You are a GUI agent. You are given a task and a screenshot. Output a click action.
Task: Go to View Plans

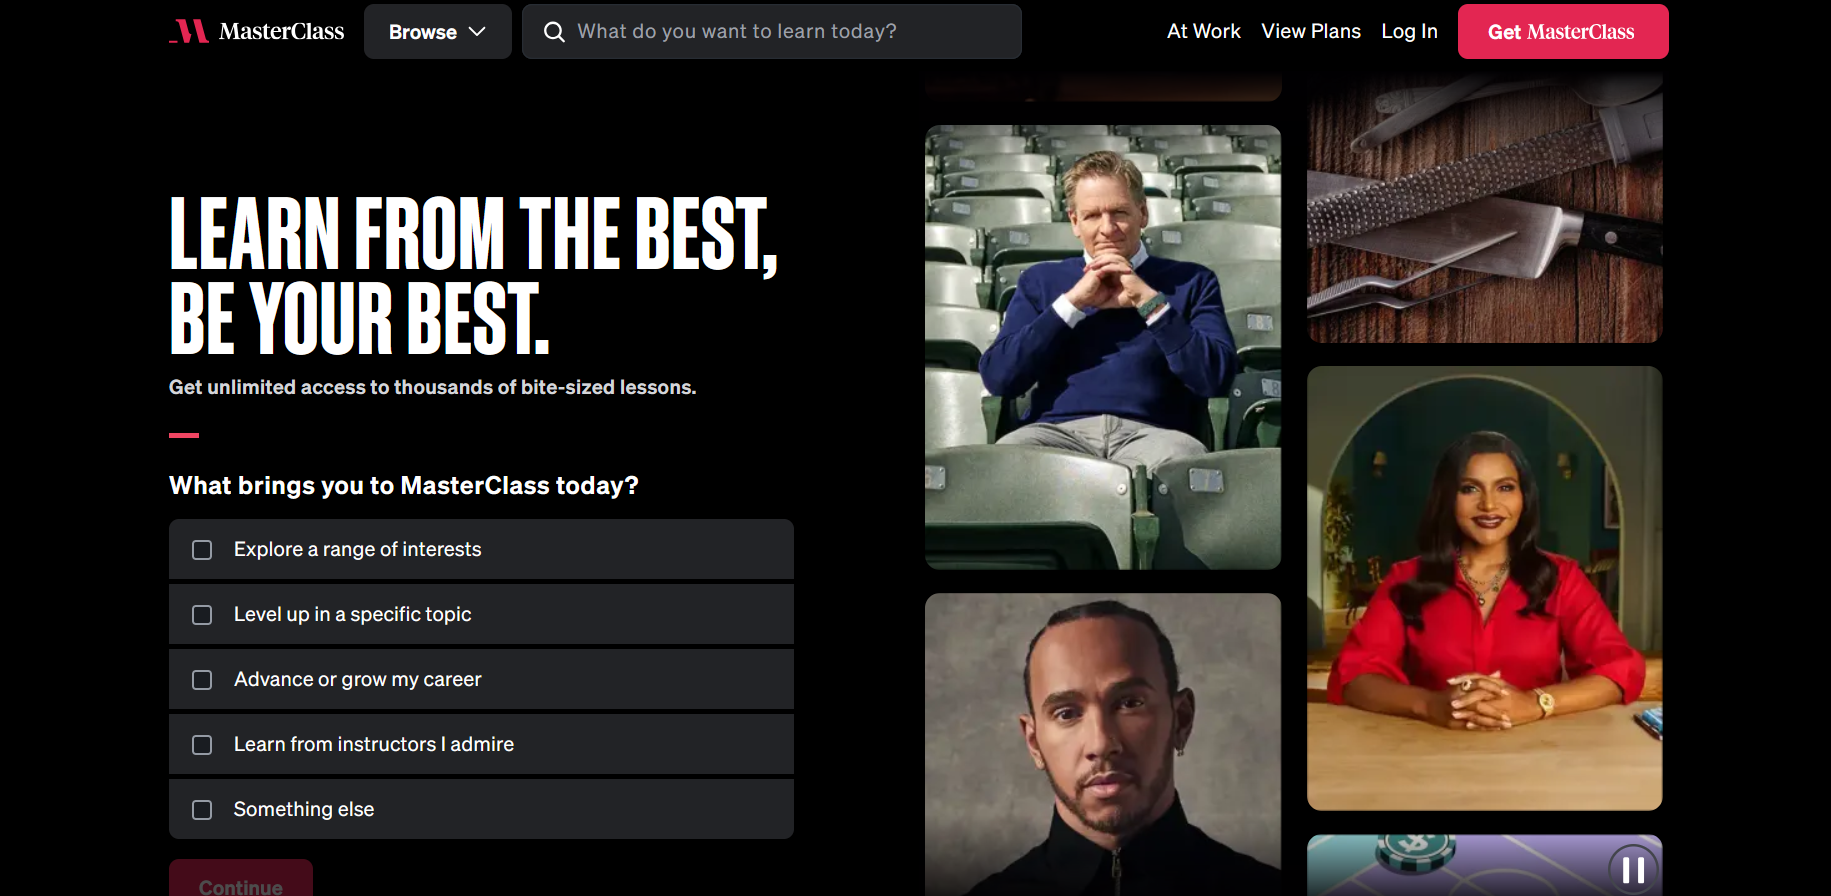pyautogui.click(x=1311, y=31)
